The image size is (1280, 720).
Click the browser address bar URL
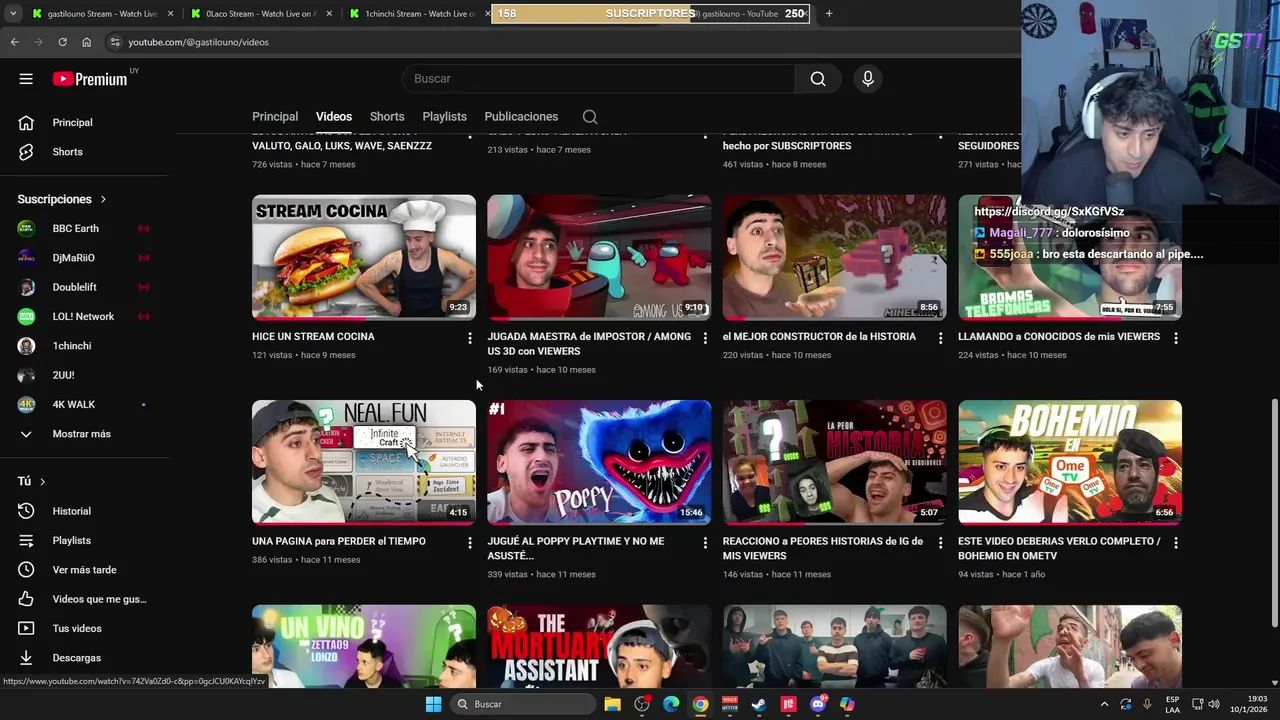(198, 42)
